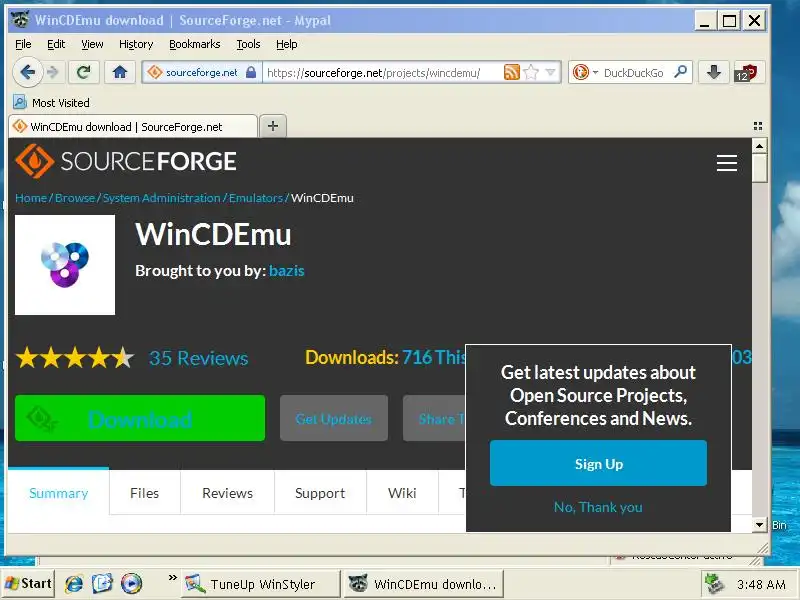Click the system tray network icon
Image resolution: width=800 pixels, height=600 pixels.
point(715,584)
